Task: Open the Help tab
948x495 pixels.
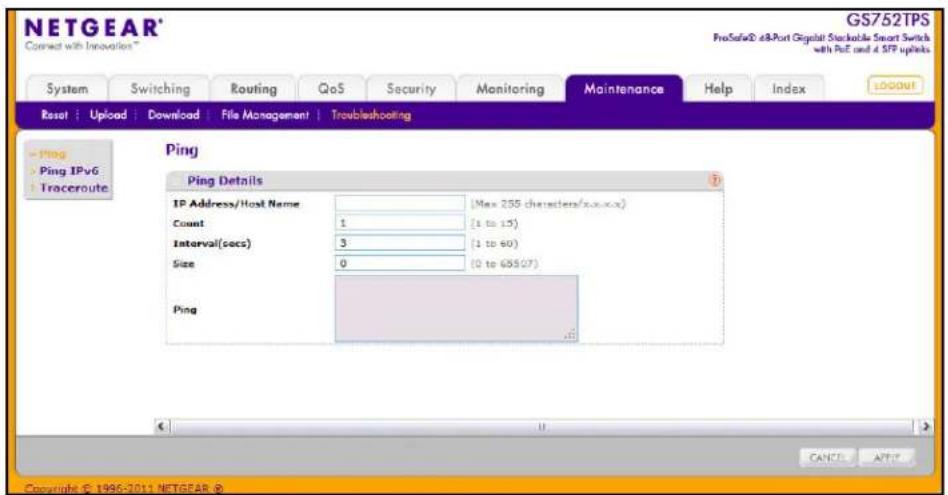Action: [x=718, y=89]
